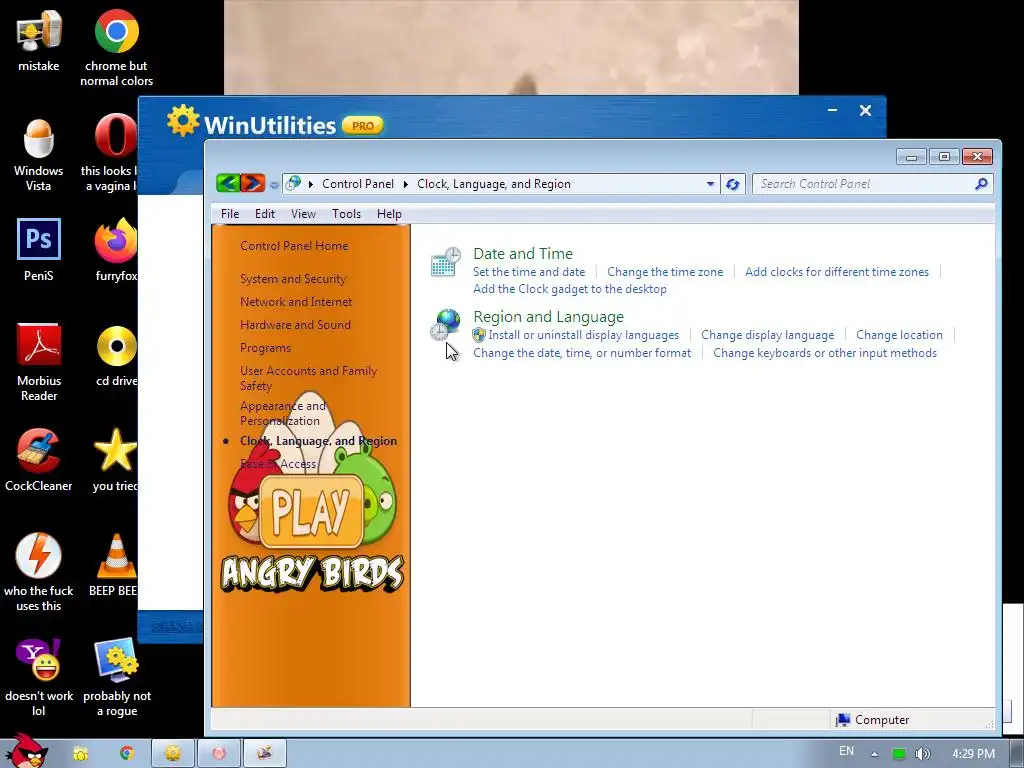Open Programs category in sidebar
This screenshot has width=1024, height=768.
[x=265, y=348]
